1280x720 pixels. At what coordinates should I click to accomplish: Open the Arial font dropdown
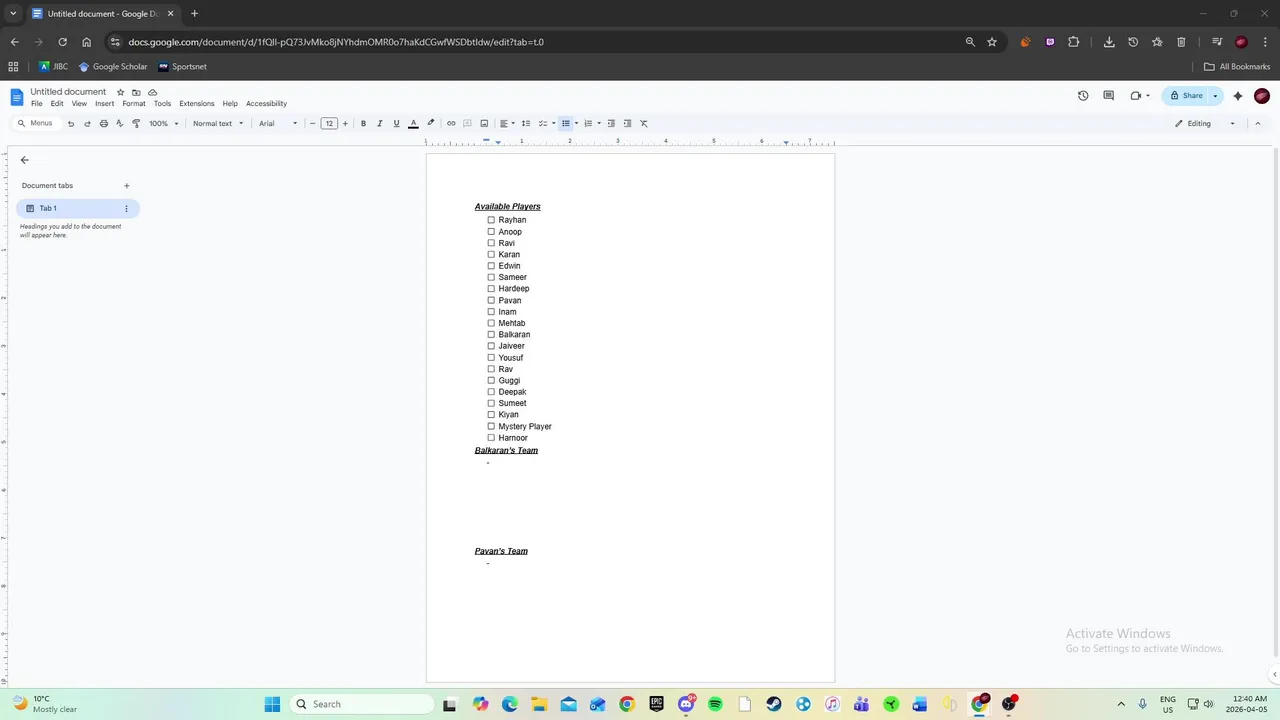278,124
